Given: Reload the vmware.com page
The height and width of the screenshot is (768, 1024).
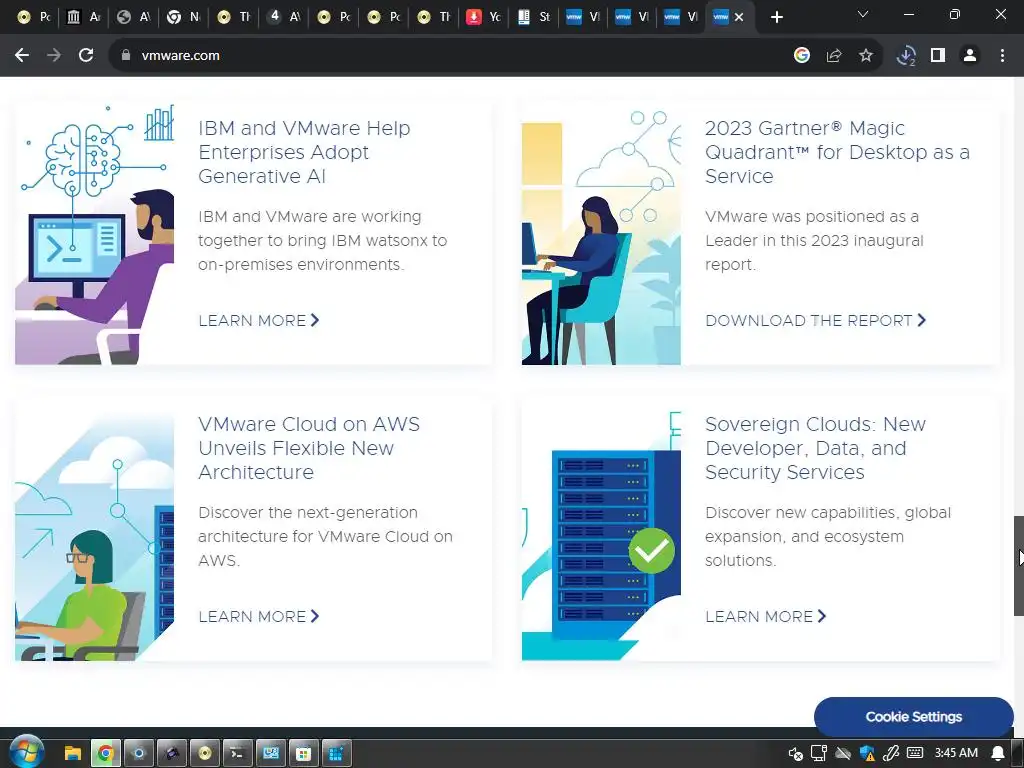Looking at the screenshot, I should tap(86, 56).
